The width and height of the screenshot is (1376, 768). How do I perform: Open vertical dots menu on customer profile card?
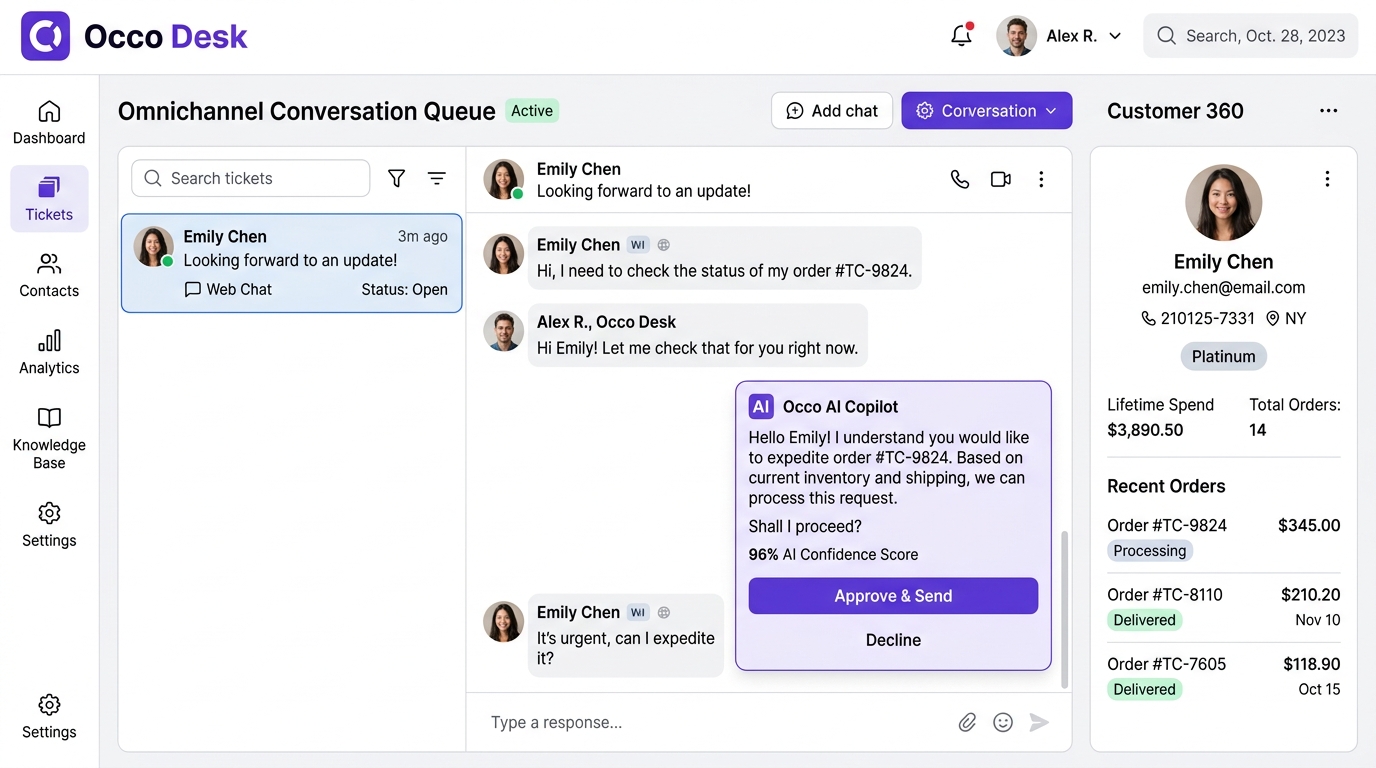1327,179
